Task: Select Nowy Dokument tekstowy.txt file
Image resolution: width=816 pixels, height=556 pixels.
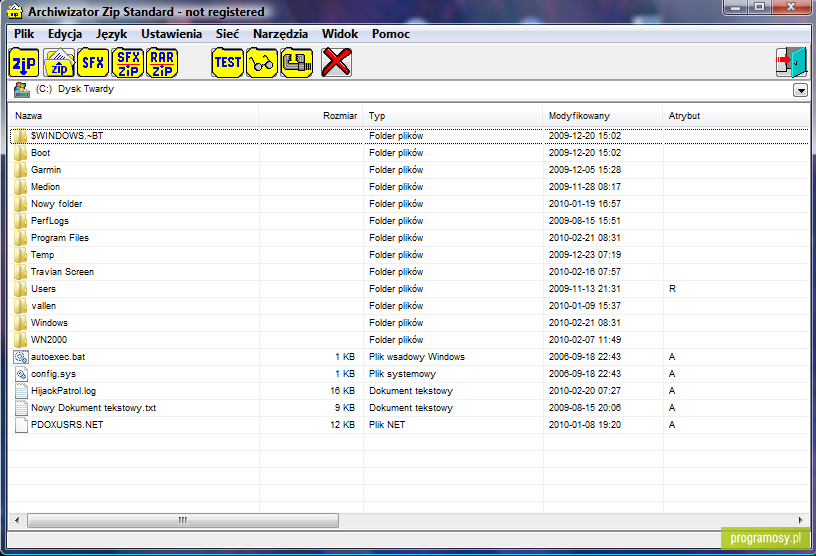Action: 94,408
